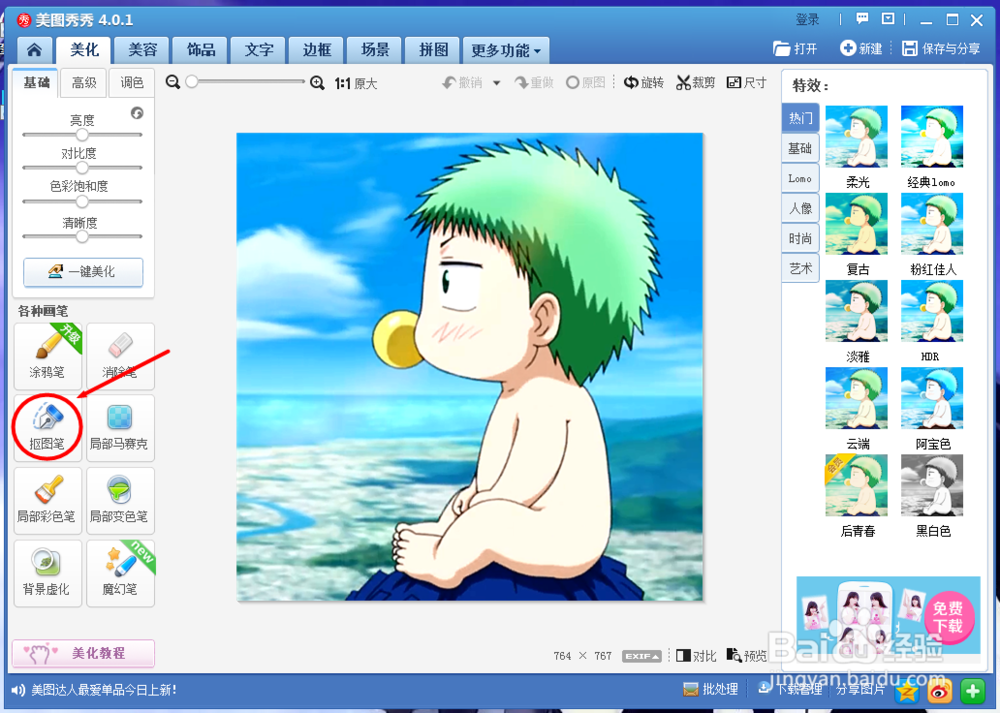Click the 打开 open file icon
The width and height of the screenshot is (1000, 713).
[x=781, y=48]
